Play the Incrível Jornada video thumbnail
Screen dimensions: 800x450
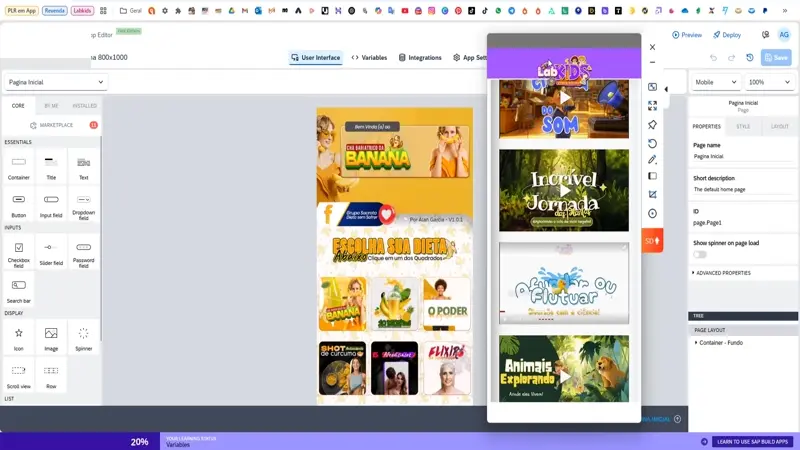(564, 190)
